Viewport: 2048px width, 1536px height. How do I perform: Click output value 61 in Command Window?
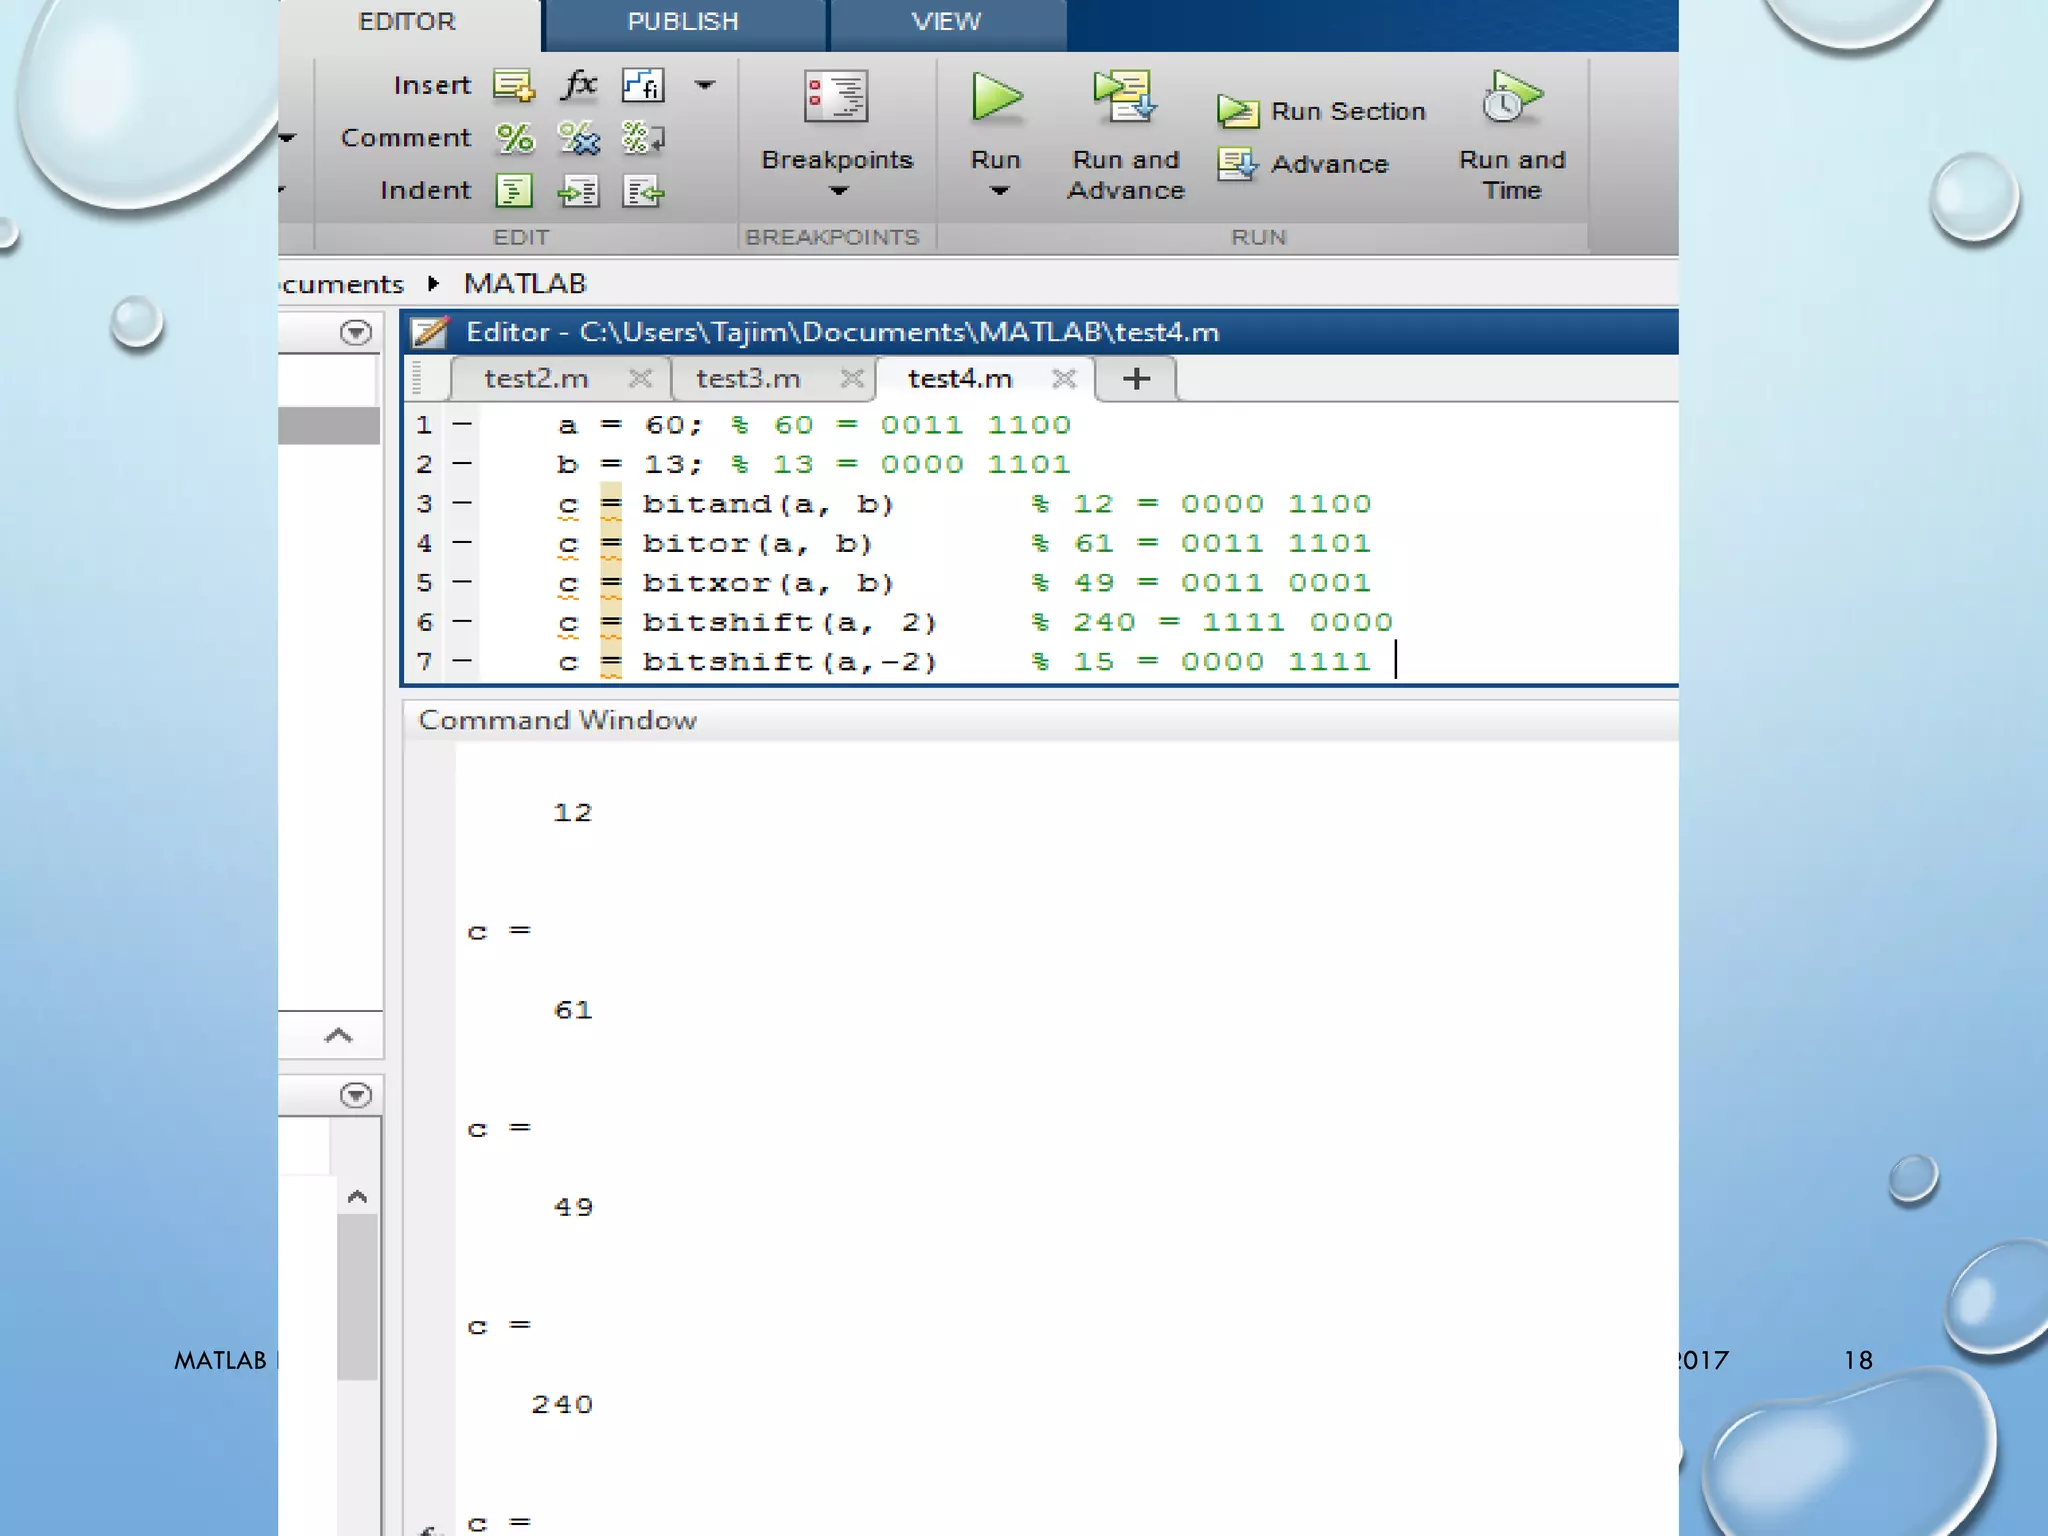[x=573, y=1010]
